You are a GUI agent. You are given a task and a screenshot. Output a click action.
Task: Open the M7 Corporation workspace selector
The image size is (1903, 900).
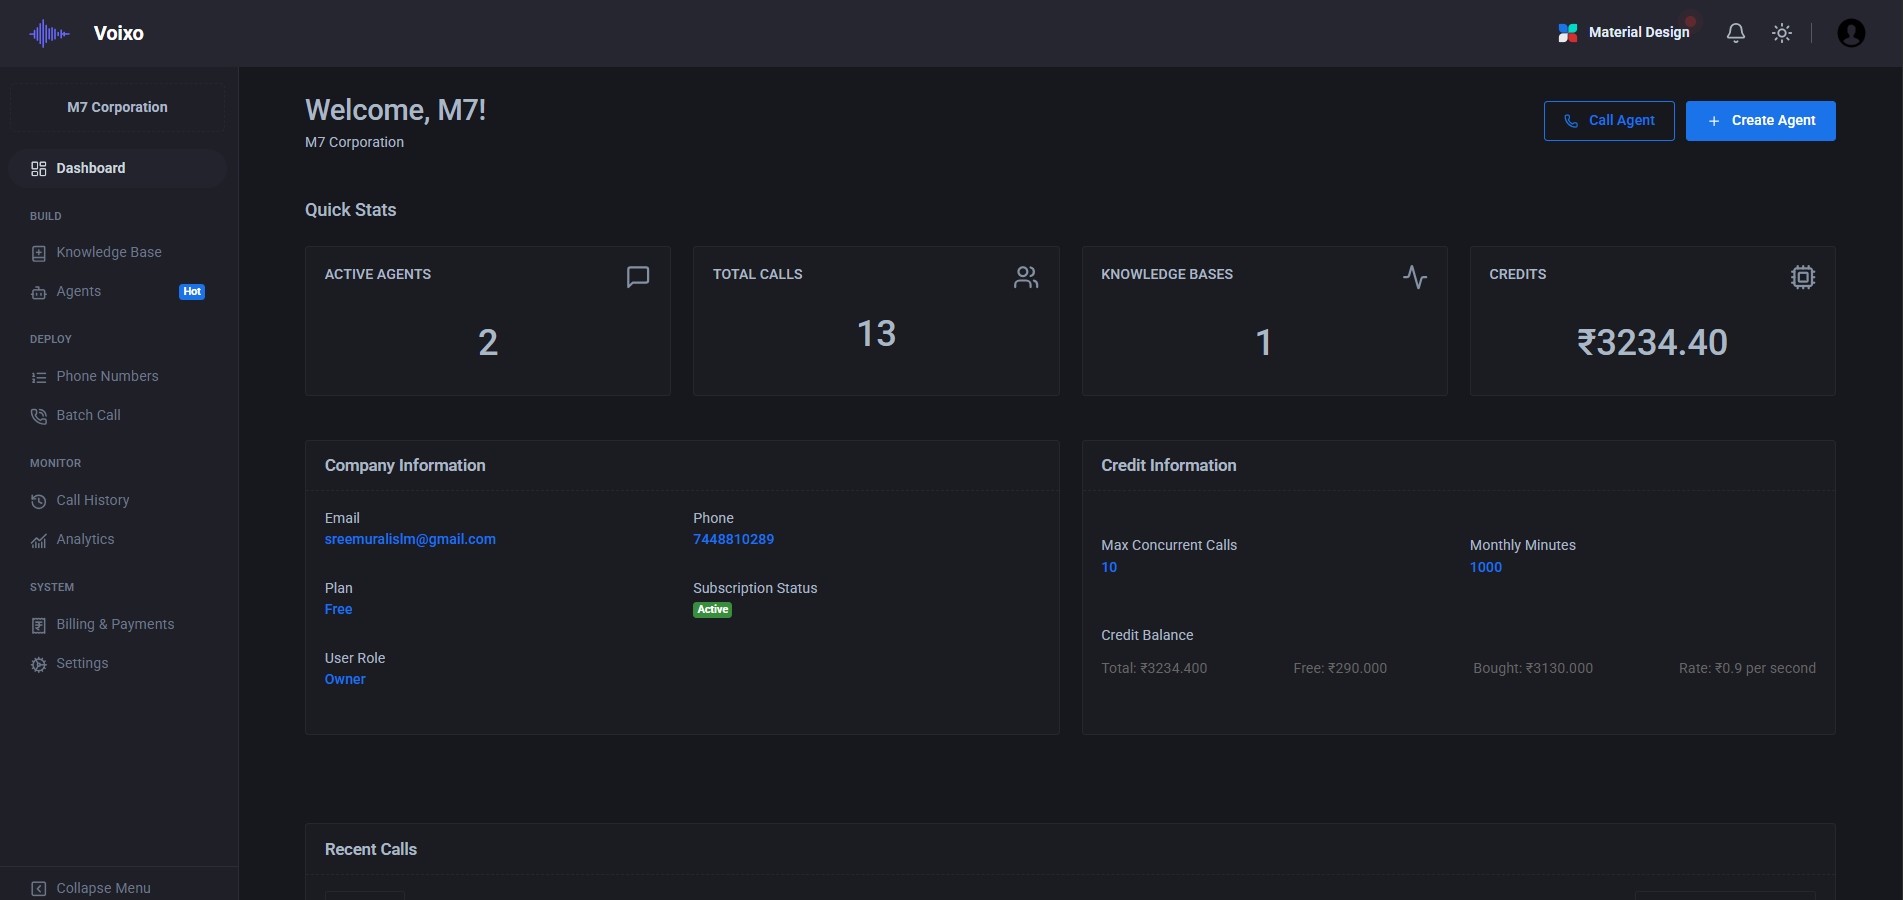point(117,106)
